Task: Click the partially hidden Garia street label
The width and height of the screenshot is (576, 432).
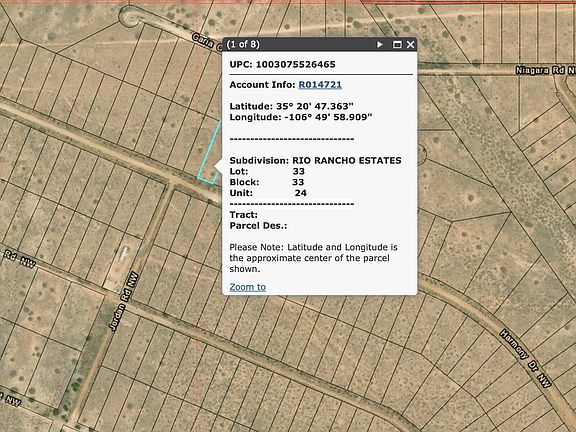Action: 206,42
